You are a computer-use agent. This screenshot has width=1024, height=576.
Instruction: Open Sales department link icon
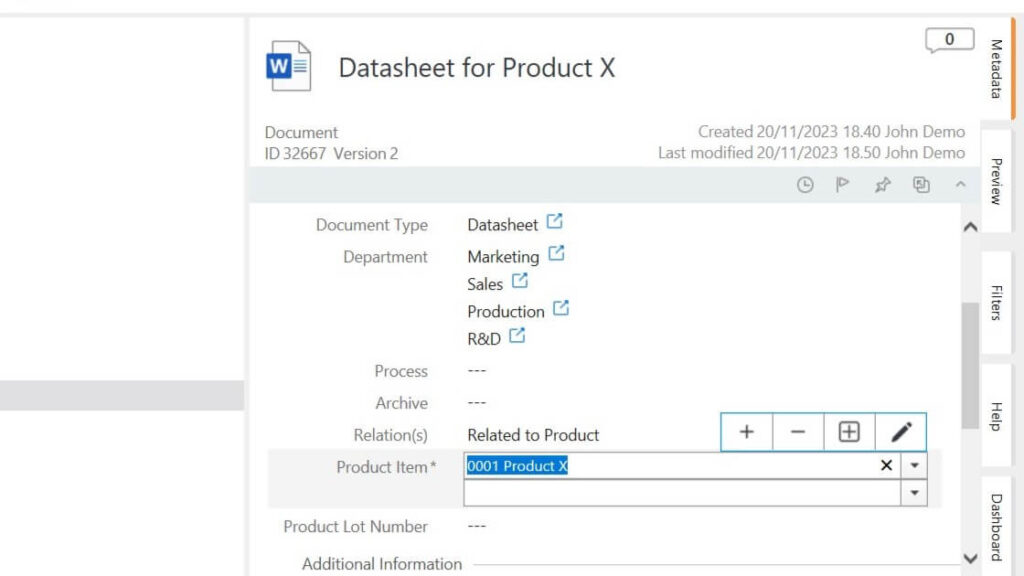click(x=520, y=281)
